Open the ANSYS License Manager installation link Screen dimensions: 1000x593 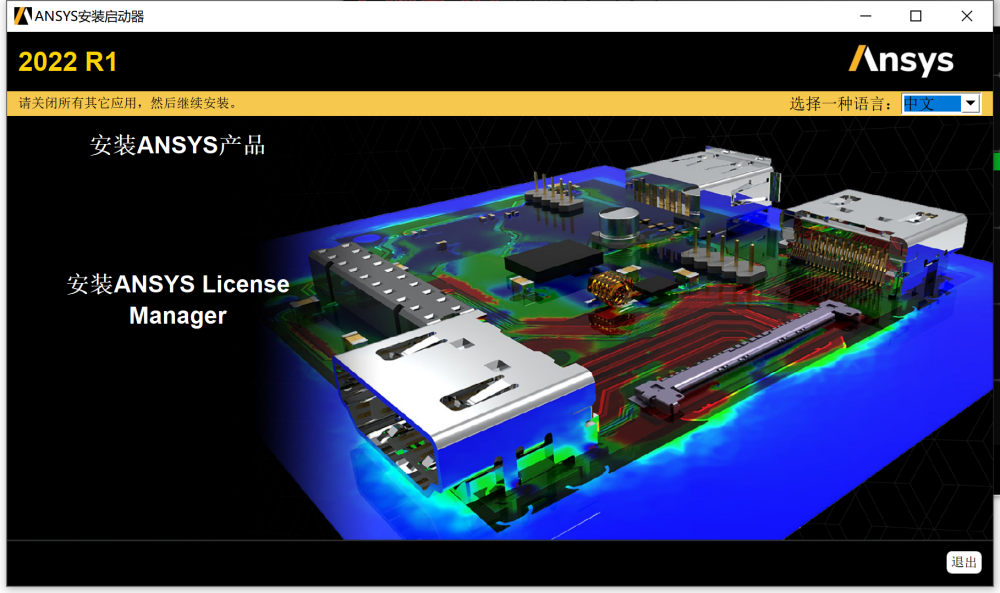point(178,300)
